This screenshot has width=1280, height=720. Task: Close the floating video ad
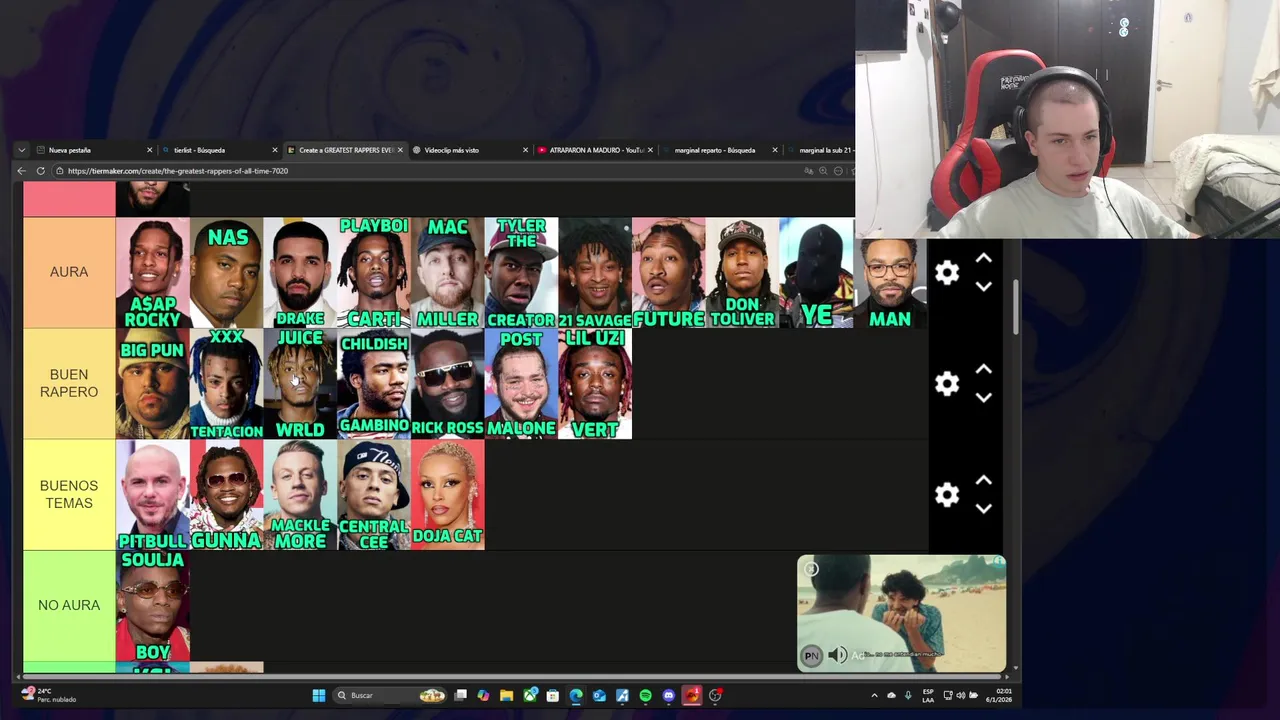811,569
